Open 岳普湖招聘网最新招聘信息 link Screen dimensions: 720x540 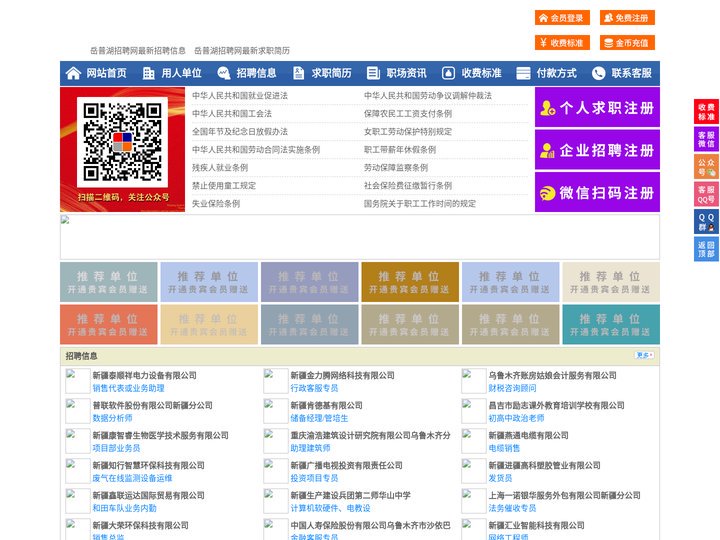pos(138,51)
